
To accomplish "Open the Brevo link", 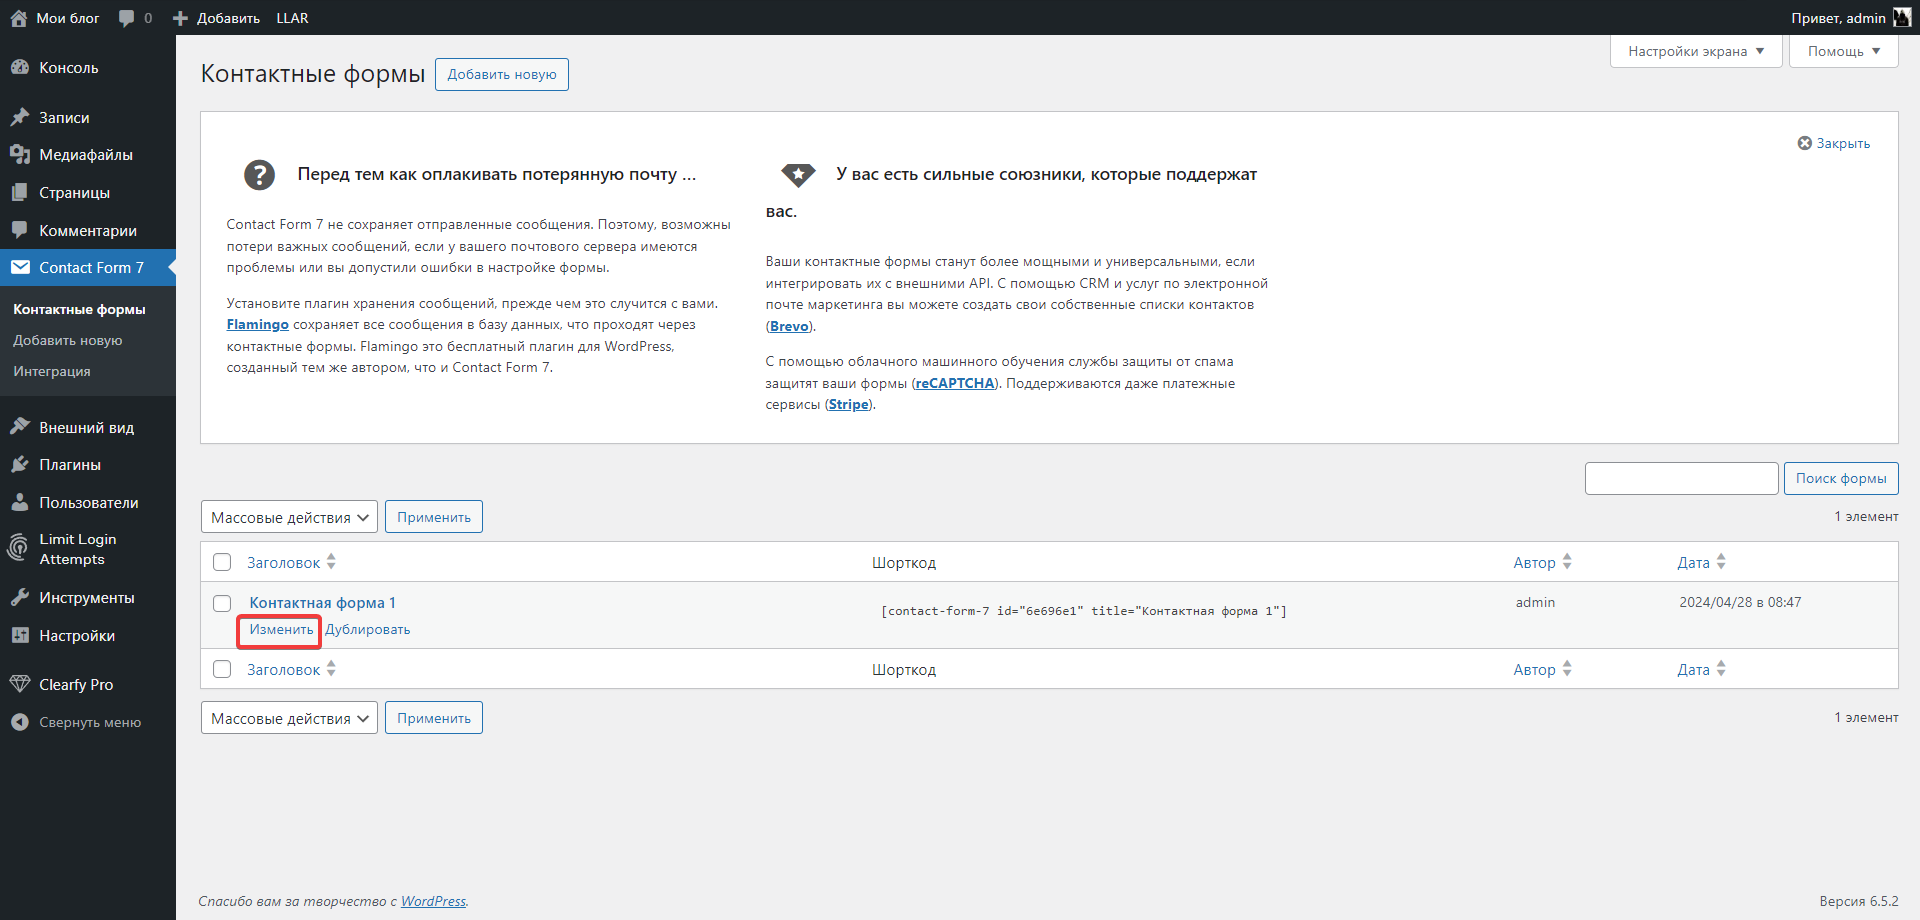I will click(789, 326).
